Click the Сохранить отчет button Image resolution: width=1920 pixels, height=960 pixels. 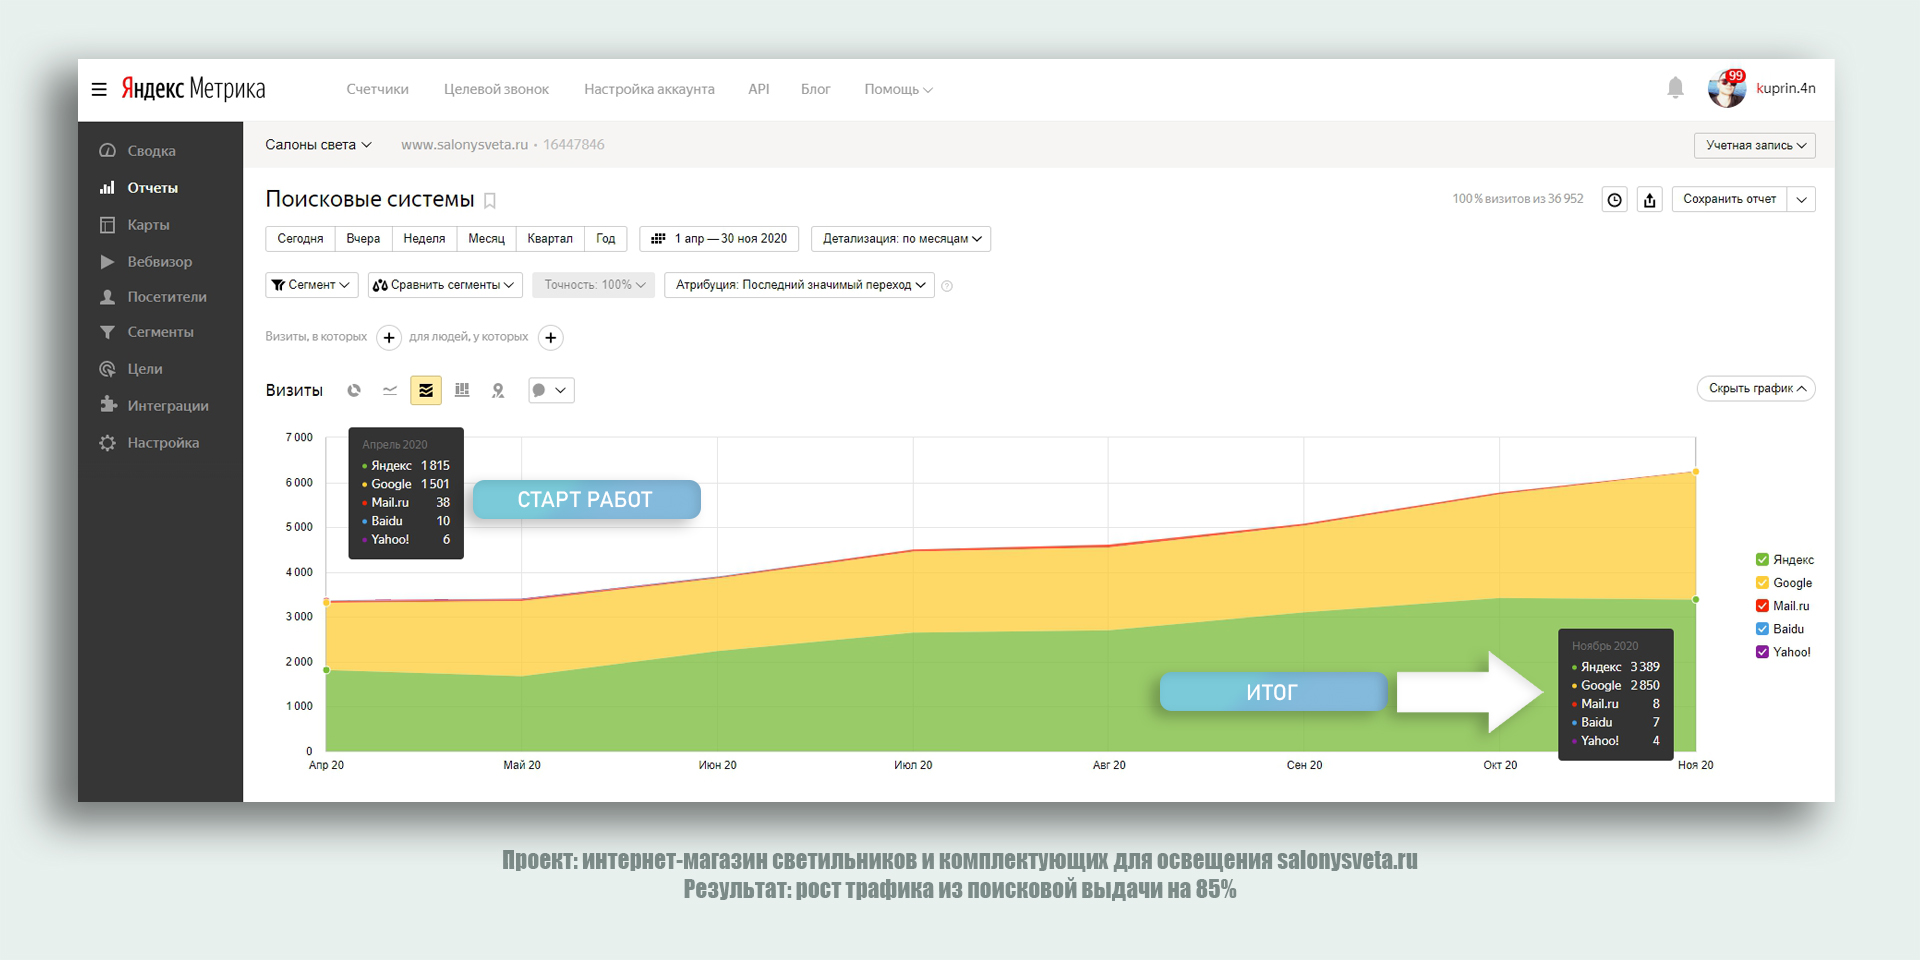pyautogui.click(x=1729, y=199)
